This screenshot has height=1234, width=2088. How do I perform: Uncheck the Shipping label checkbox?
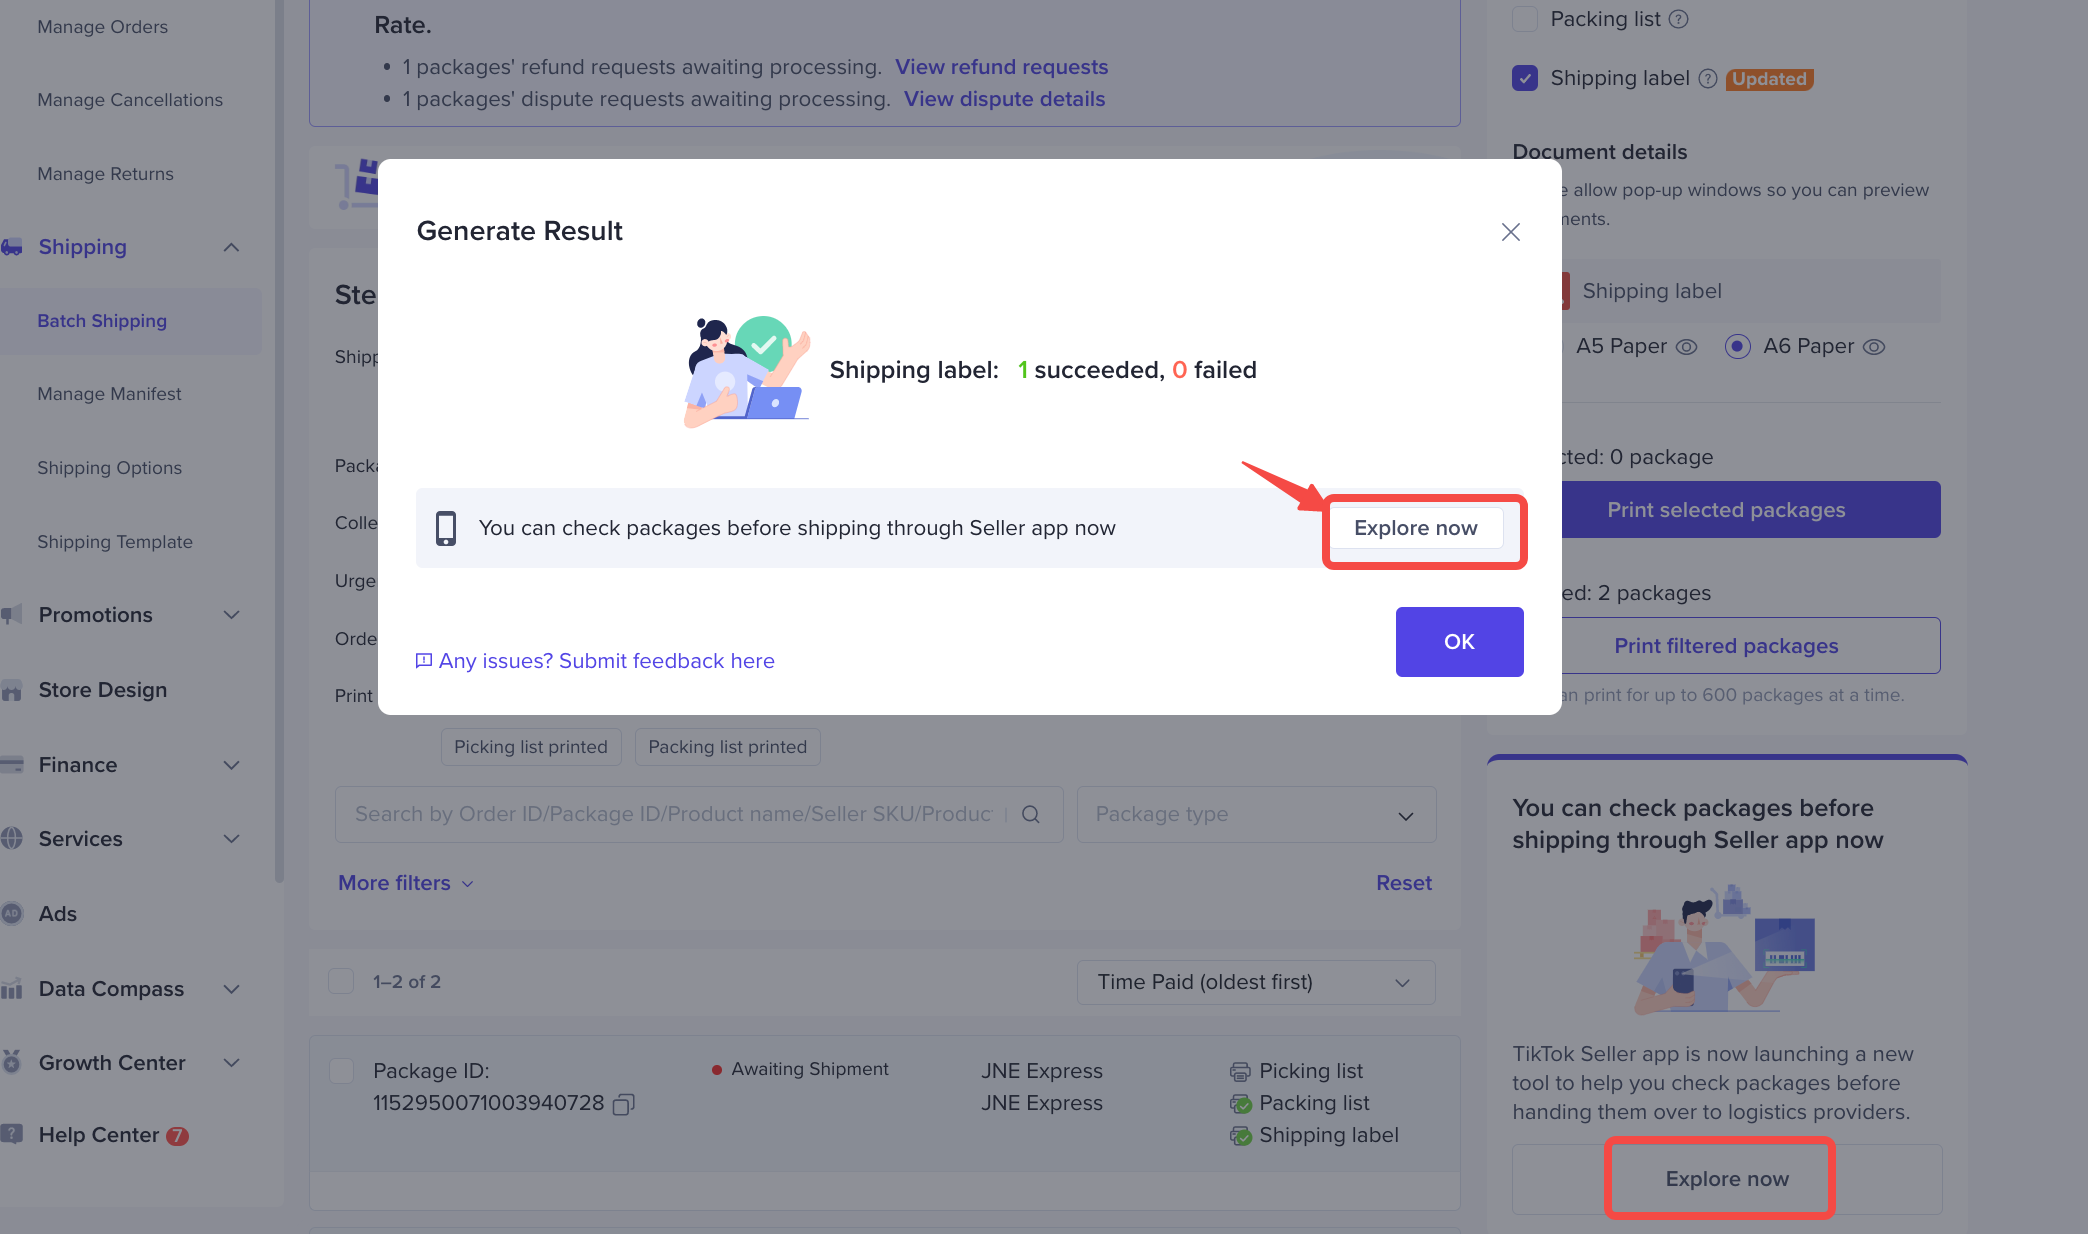click(x=1525, y=78)
